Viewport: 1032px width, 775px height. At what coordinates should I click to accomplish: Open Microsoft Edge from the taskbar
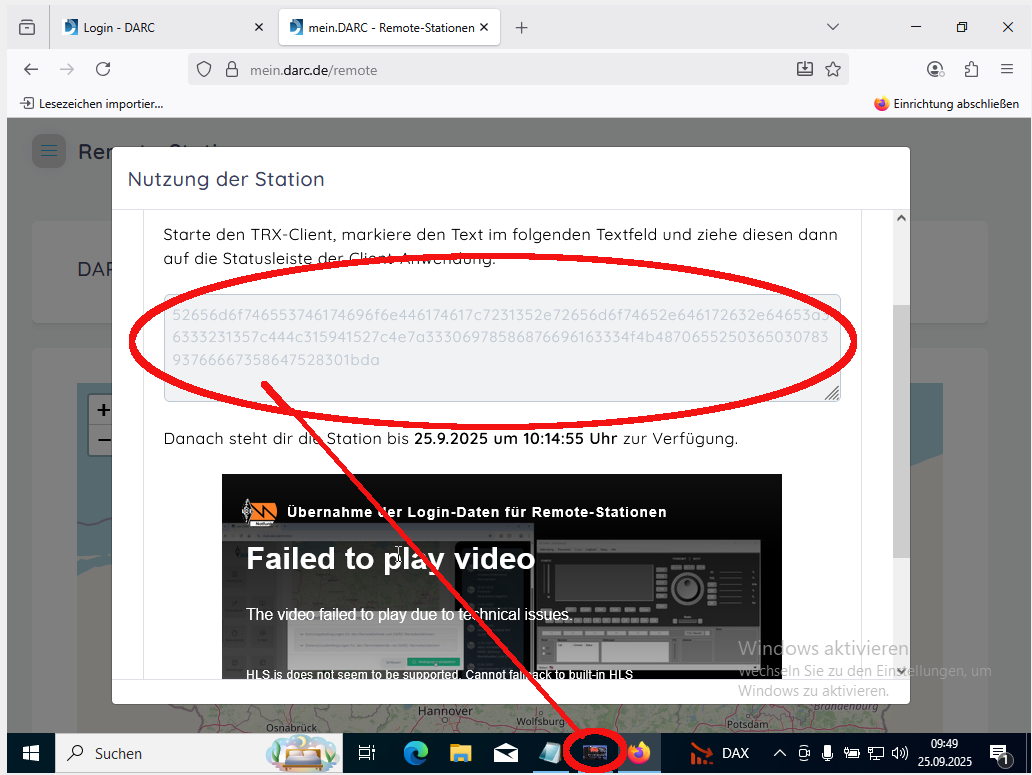pyautogui.click(x=415, y=753)
